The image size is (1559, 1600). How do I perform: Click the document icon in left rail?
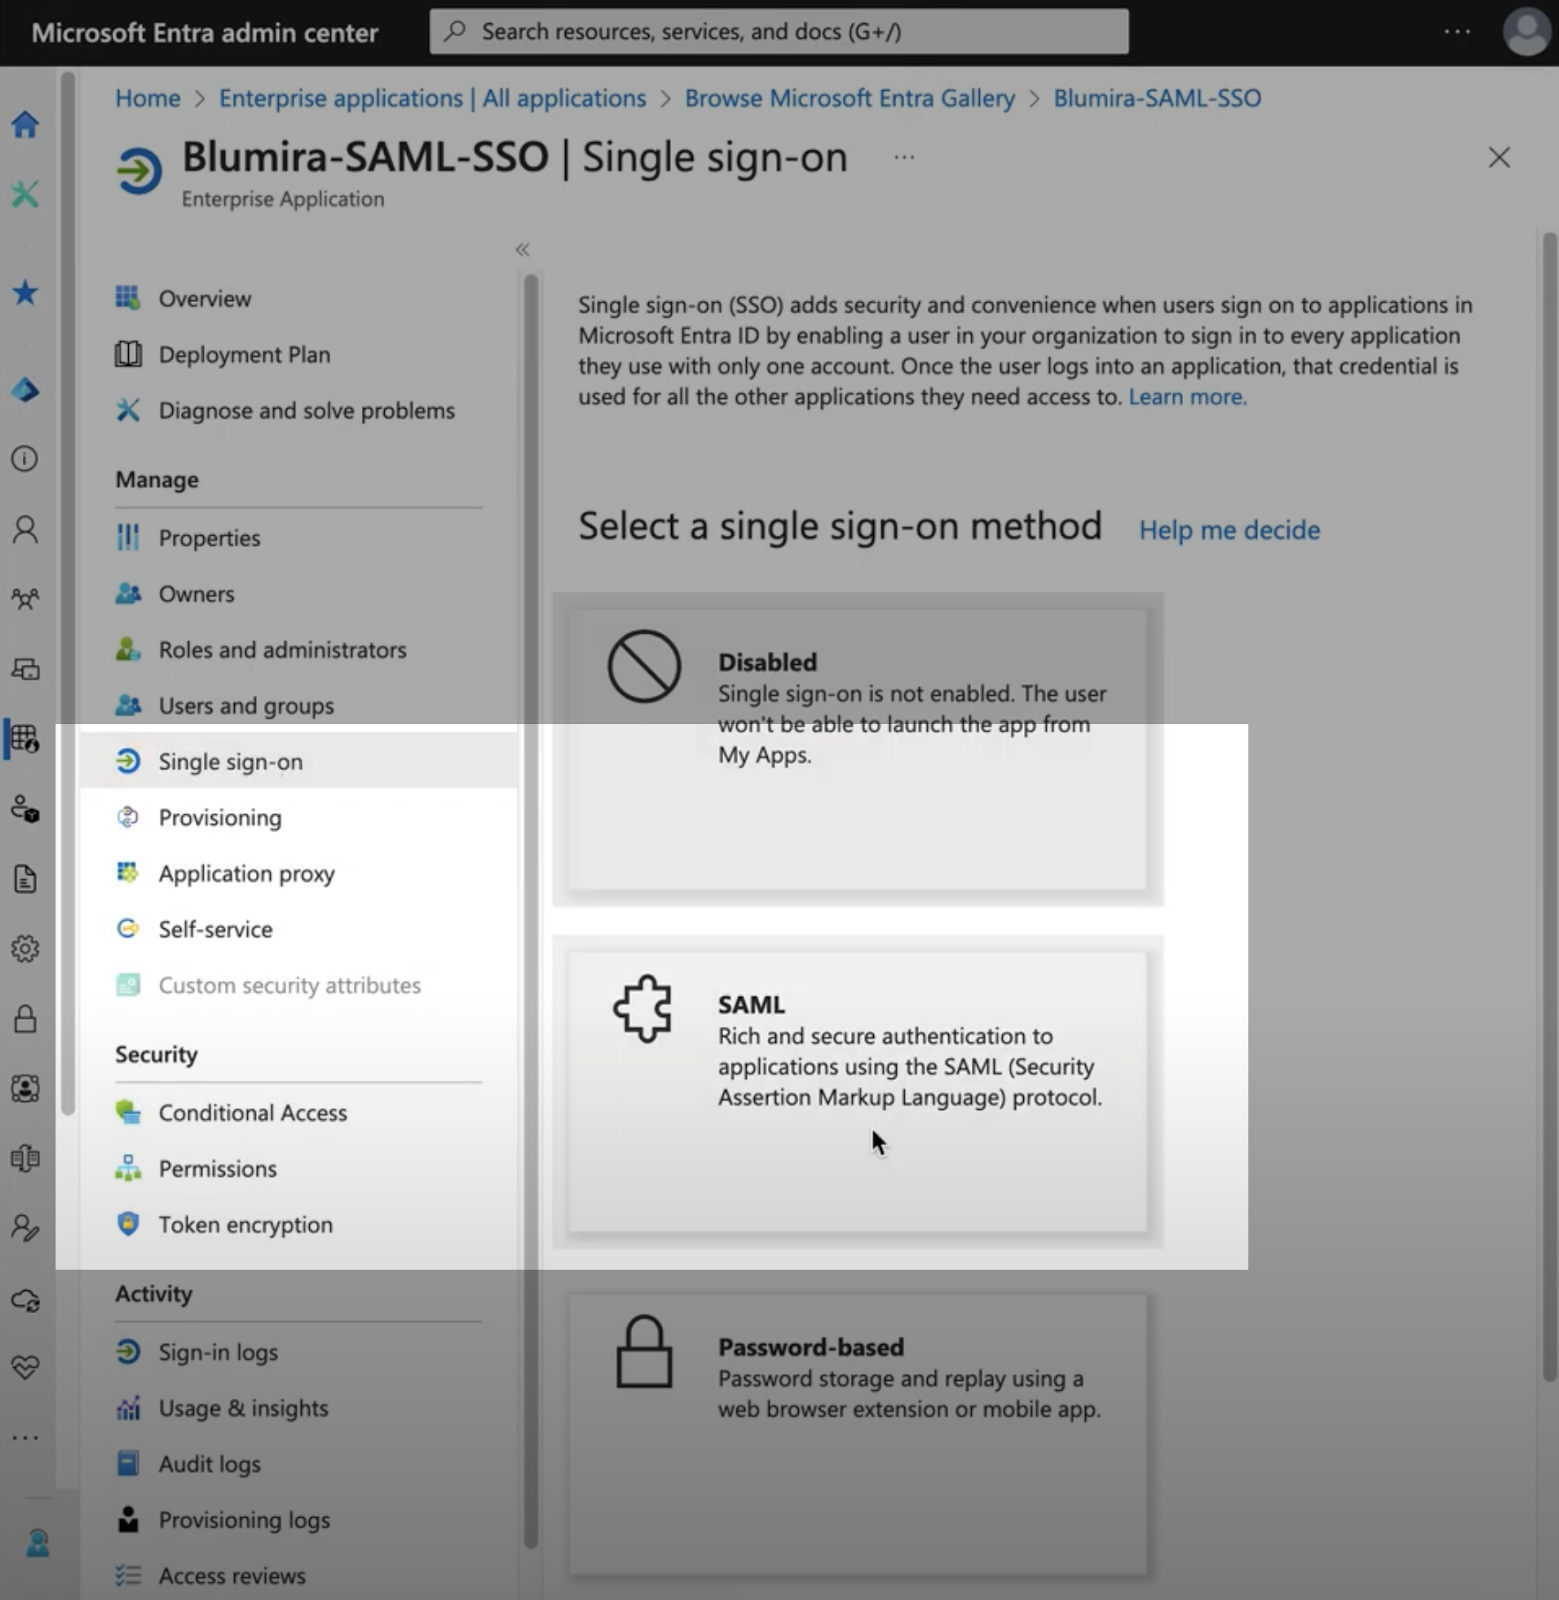point(25,879)
